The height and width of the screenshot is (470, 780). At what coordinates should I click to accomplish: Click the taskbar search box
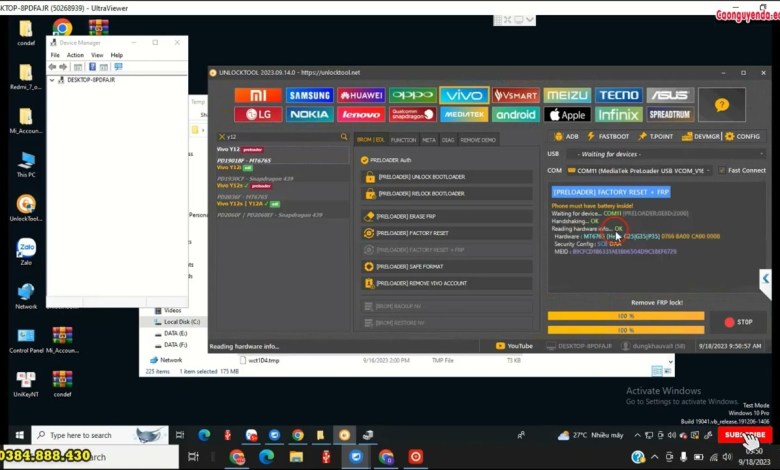[x=99, y=435]
